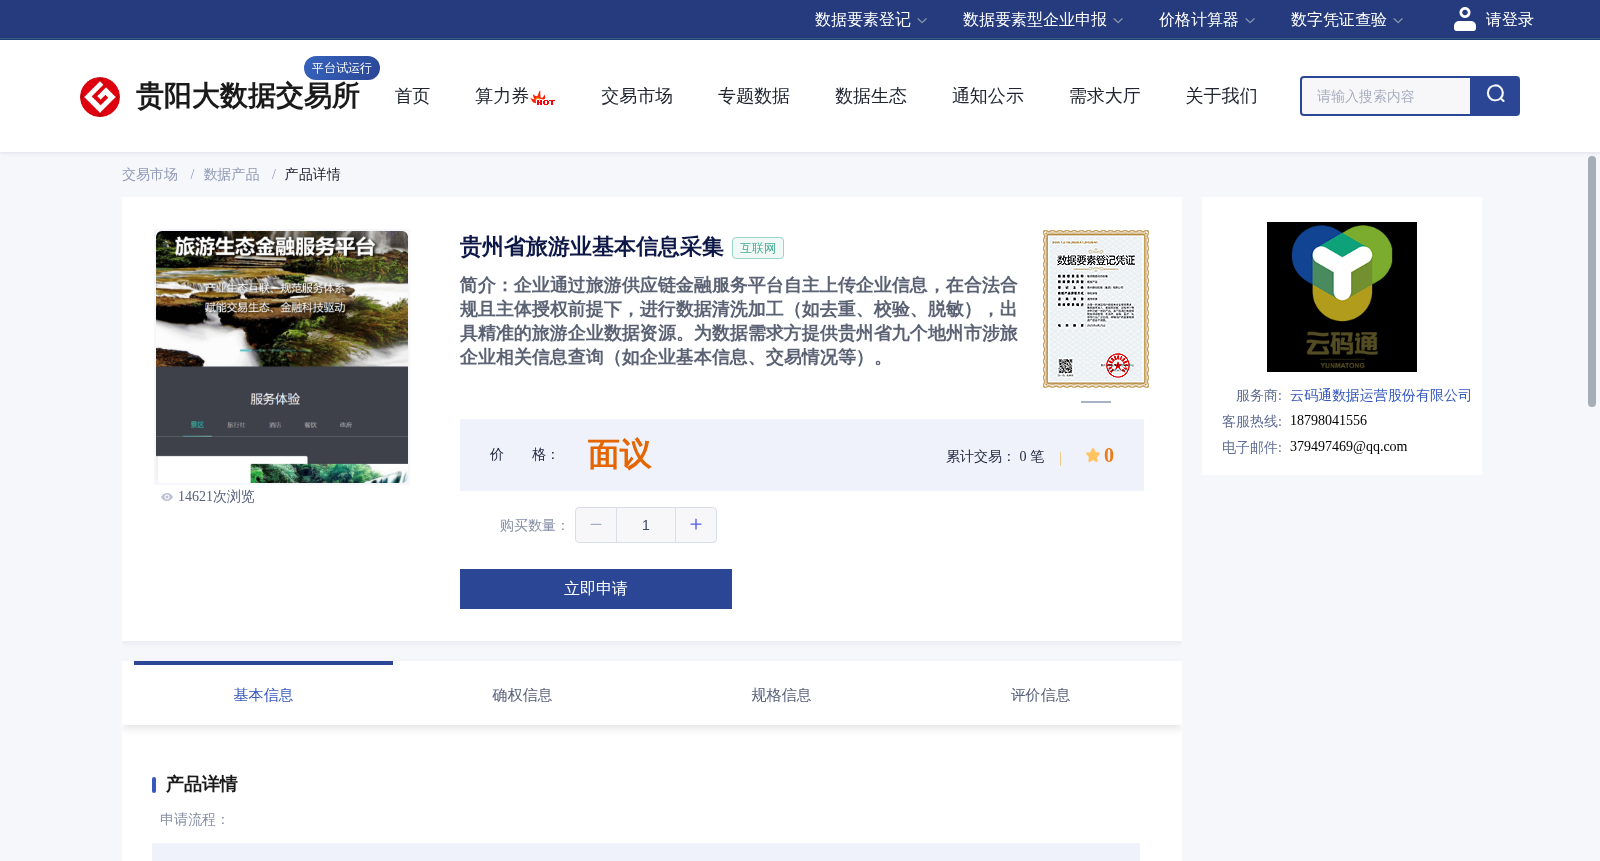1600x861 pixels.
Task: Go to 首页 in the navigation
Action: 412,96
